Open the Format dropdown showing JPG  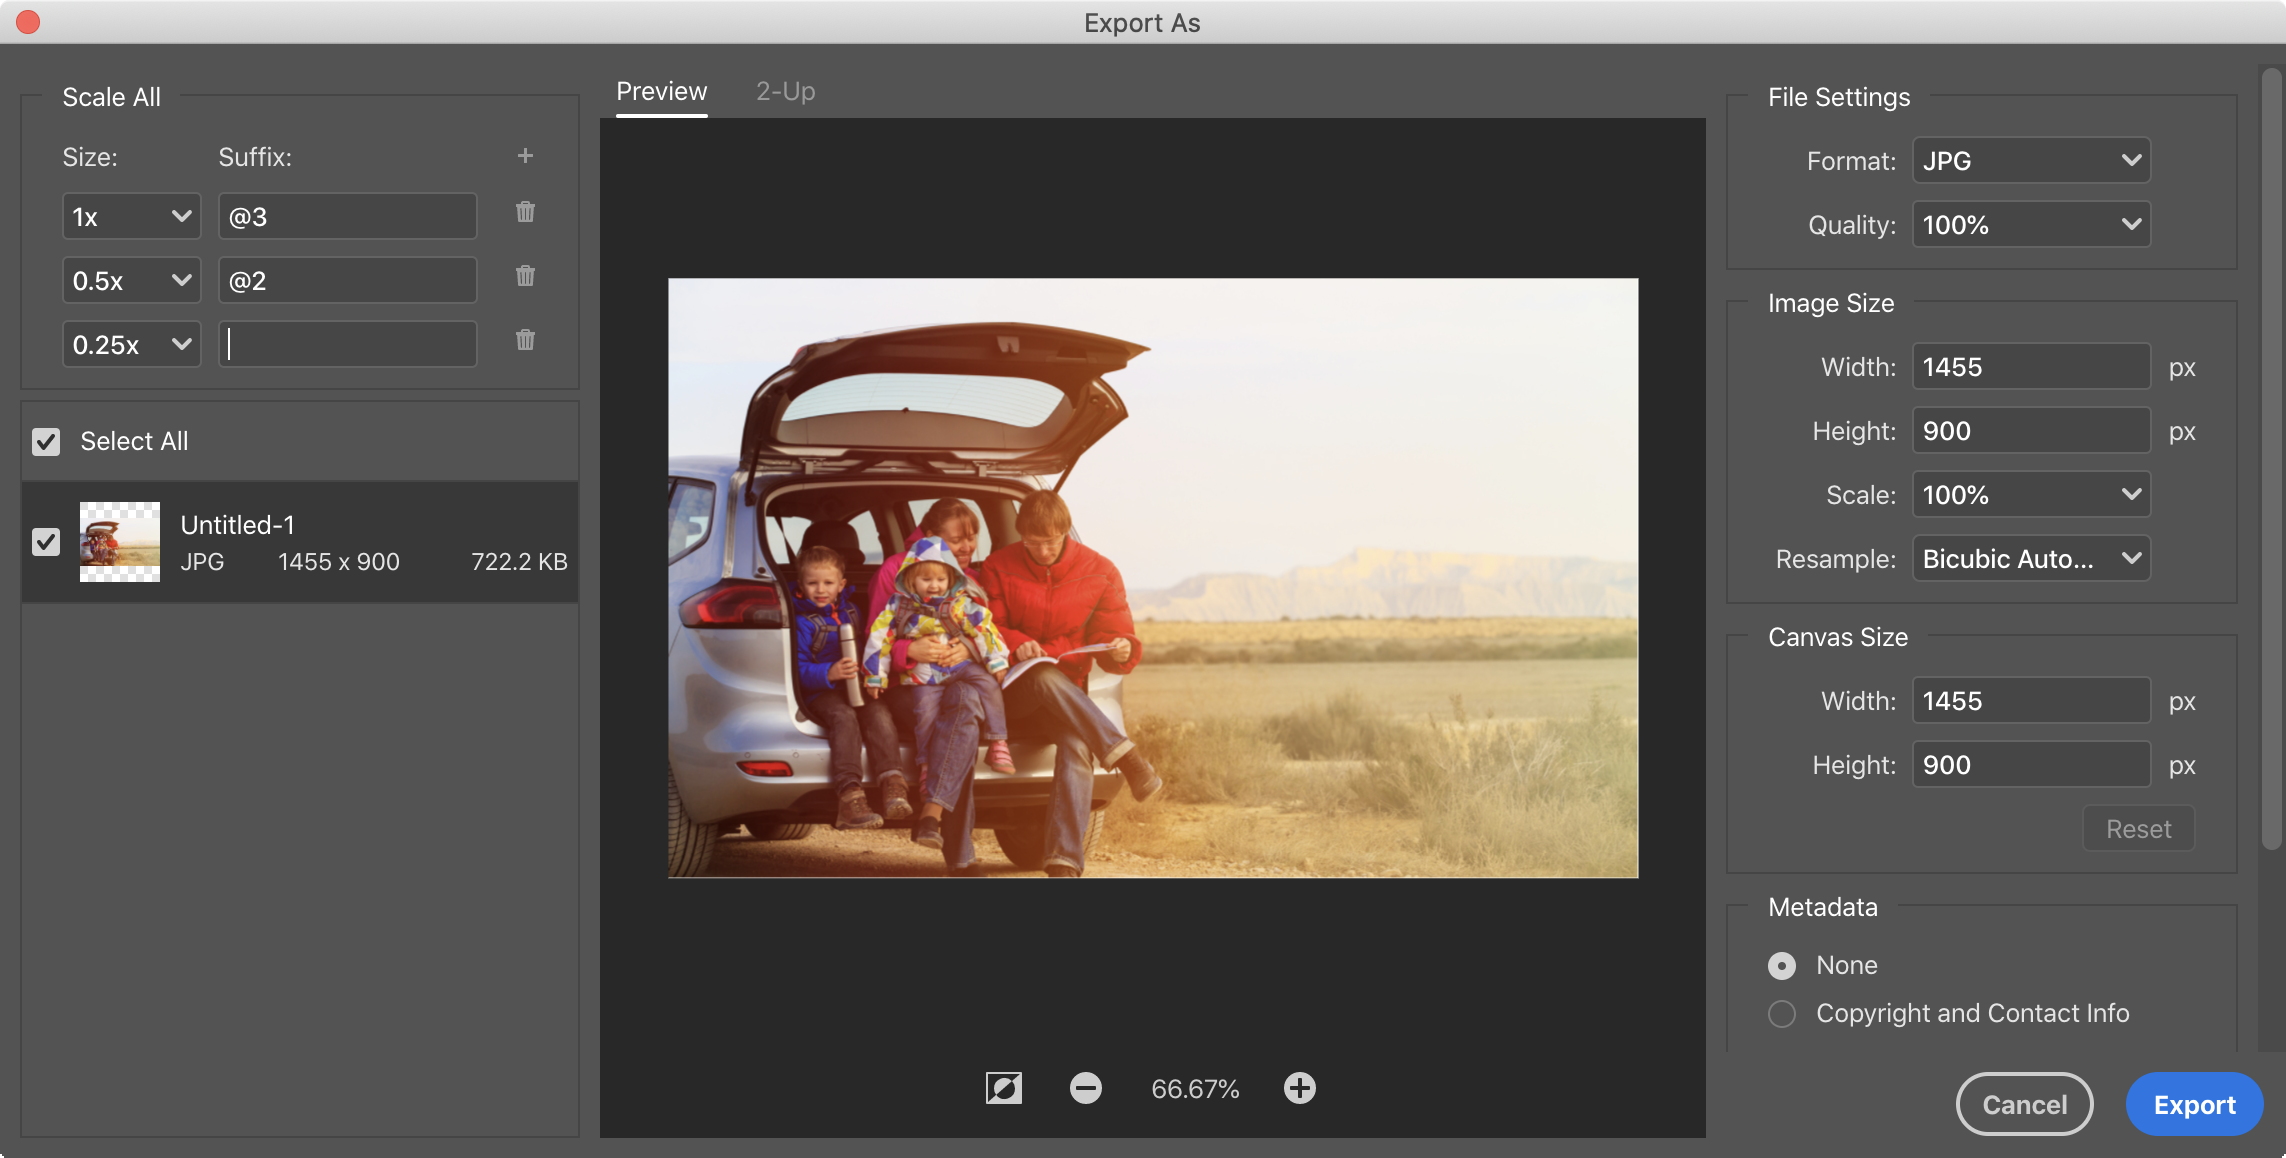[x=2030, y=161]
